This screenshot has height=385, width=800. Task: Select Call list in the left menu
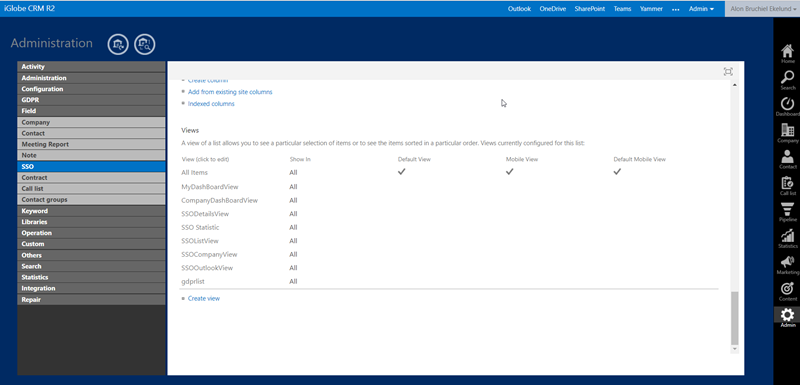pos(91,189)
